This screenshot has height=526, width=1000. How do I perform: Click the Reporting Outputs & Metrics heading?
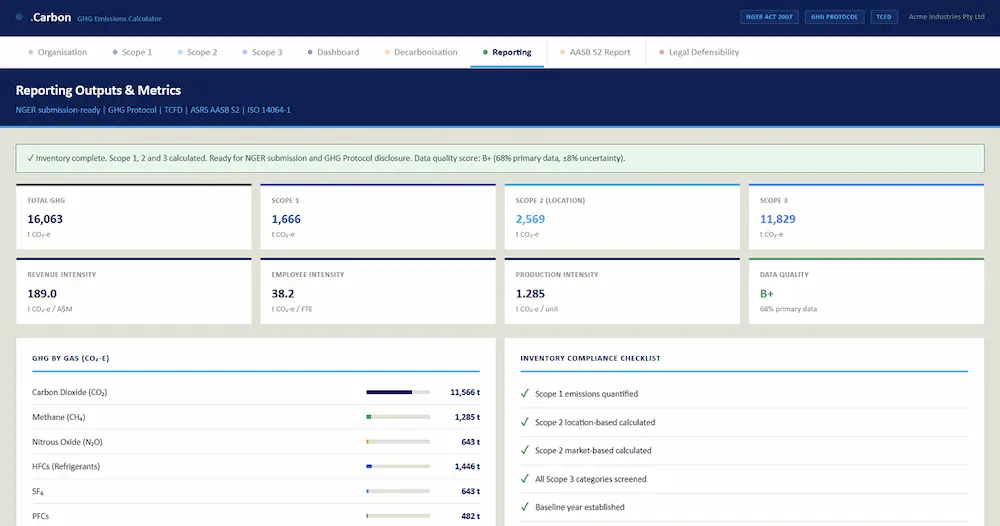98,91
